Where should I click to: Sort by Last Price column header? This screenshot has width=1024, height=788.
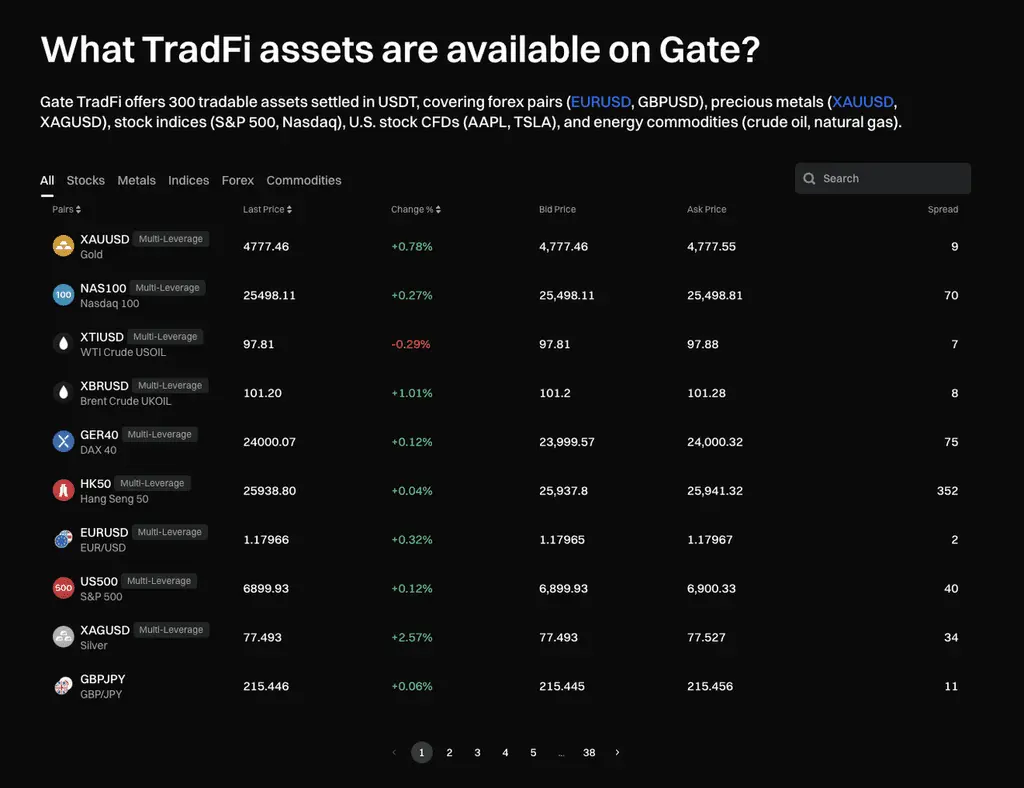coord(267,210)
